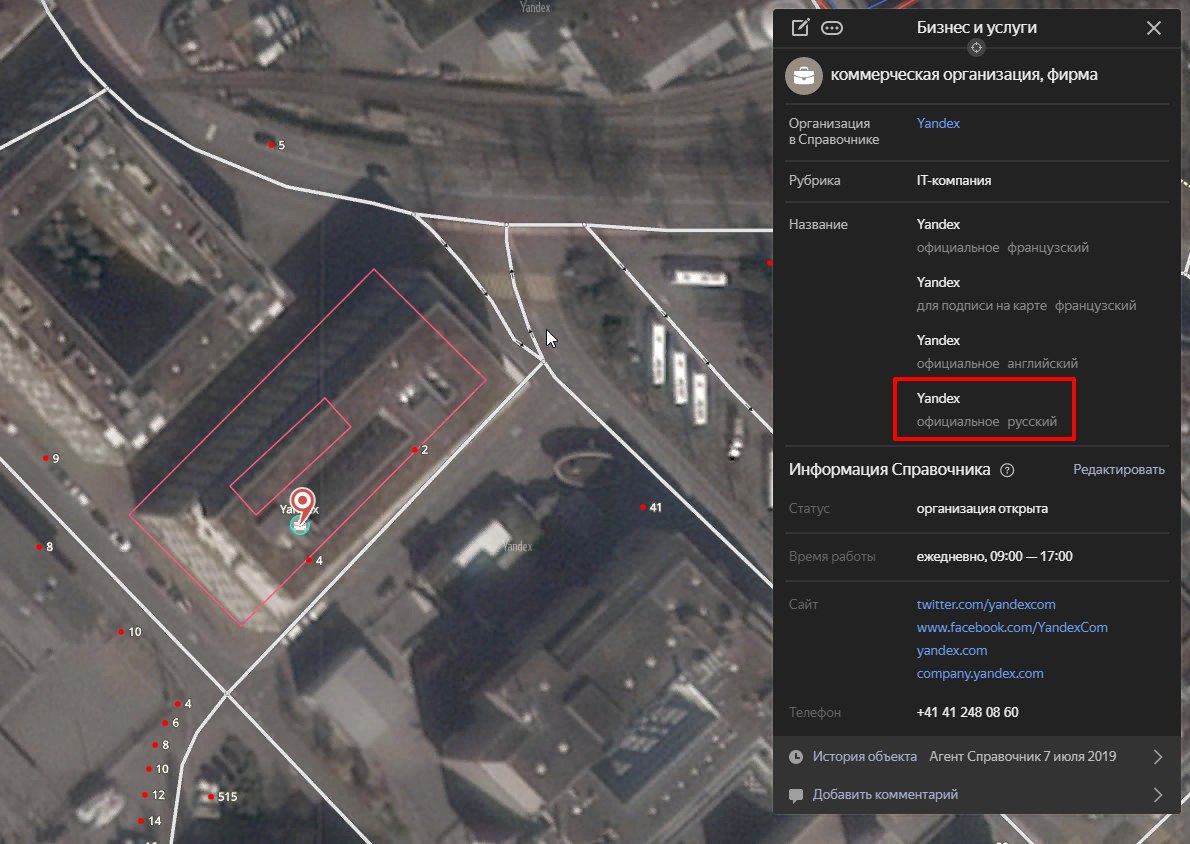Click the edit pencil icon in panel header

coord(800,28)
